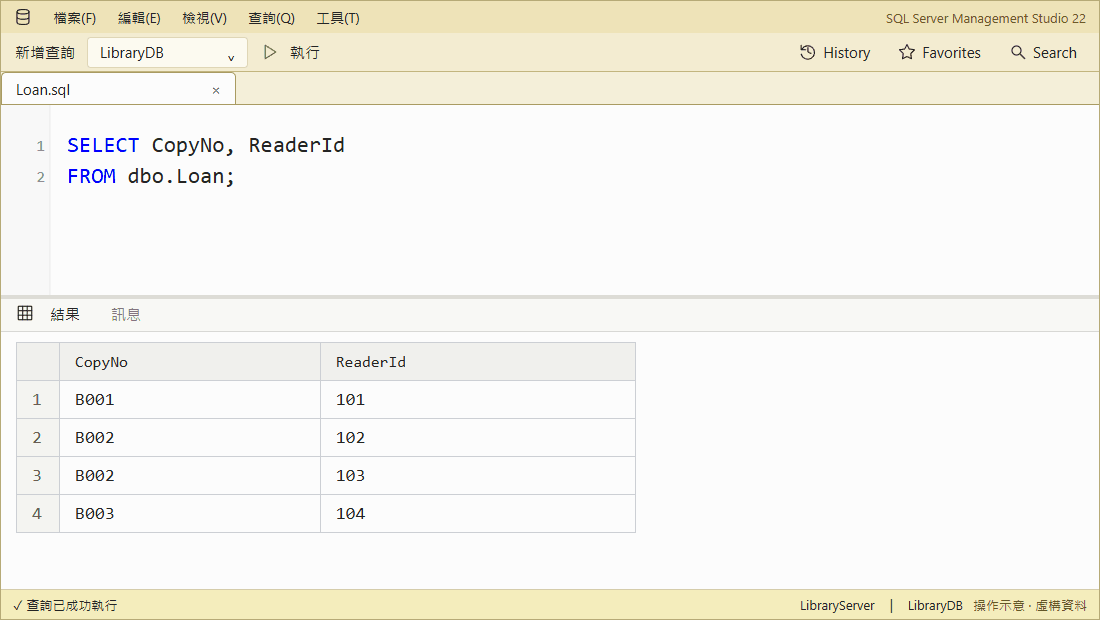This screenshot has height=620, width=1100.
Task: Click the FROM keyword in the editor
Action: tap(91, 176)
